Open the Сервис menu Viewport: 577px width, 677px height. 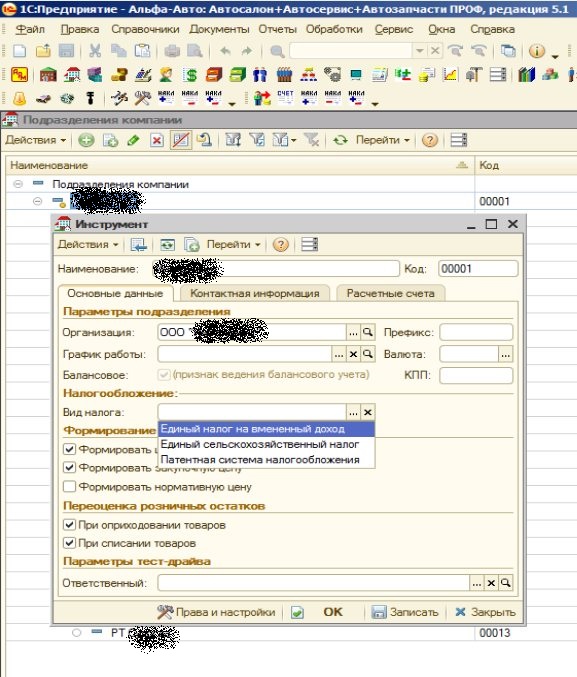pyautogui.click(x=394, y=29)
